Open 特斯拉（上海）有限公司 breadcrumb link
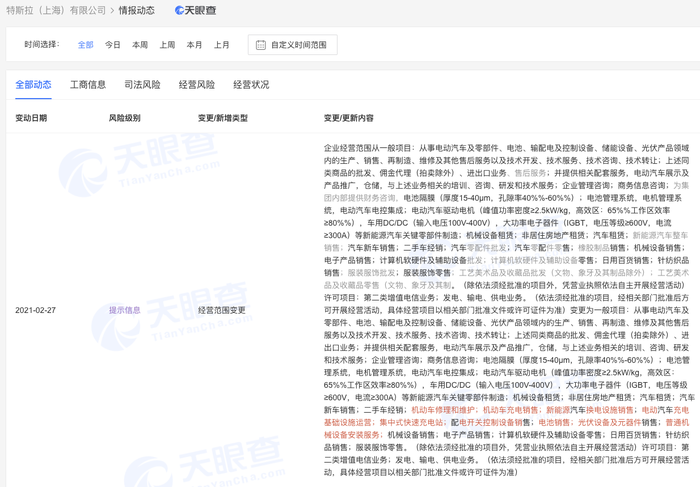The width and height of the screenshot is (700, 487). (56, 10)
